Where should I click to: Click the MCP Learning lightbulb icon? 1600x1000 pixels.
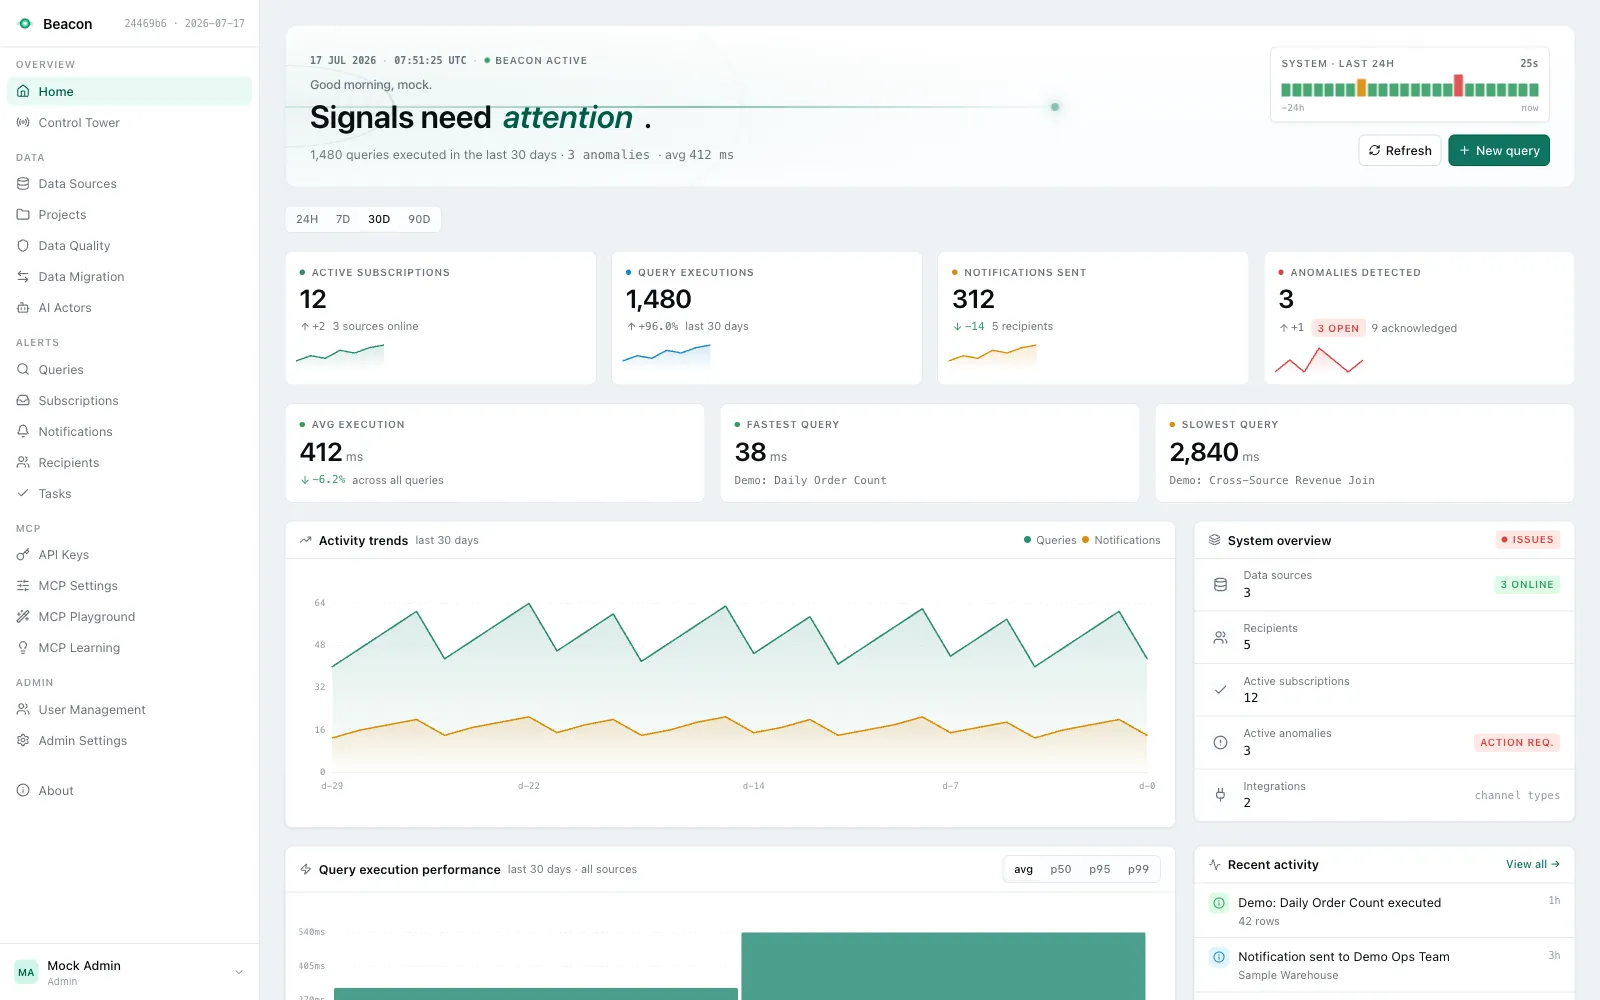tap(23, 647)
